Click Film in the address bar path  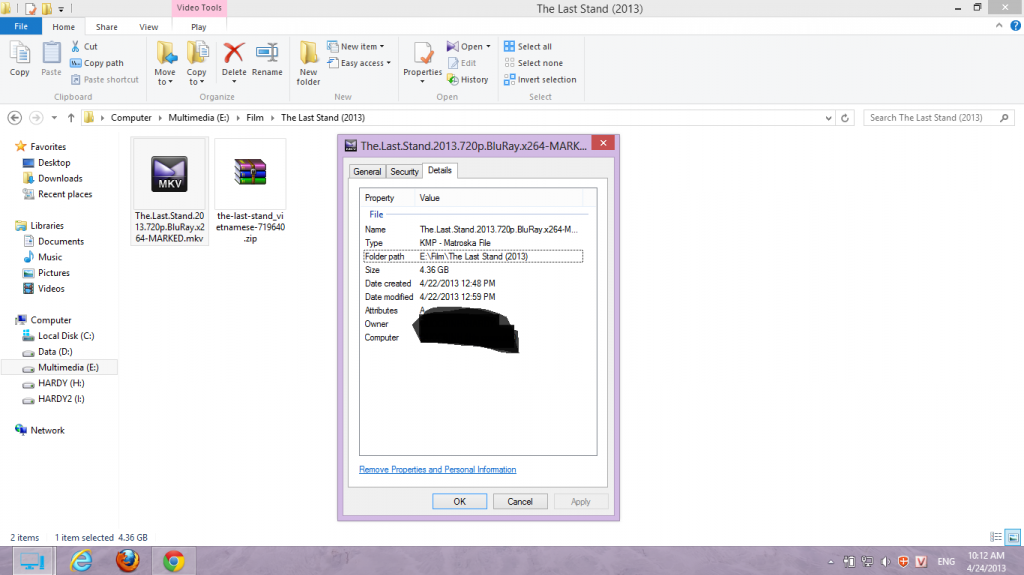click(255, 118)
